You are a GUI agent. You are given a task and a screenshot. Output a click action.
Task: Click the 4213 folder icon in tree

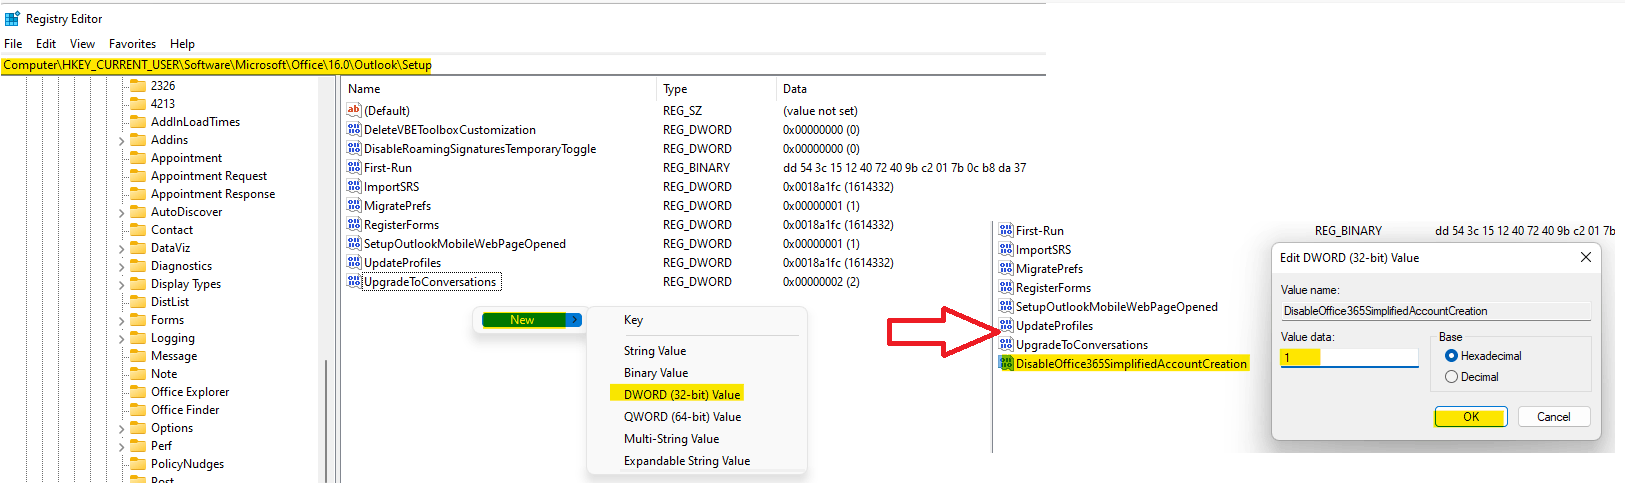pos(139,103)
